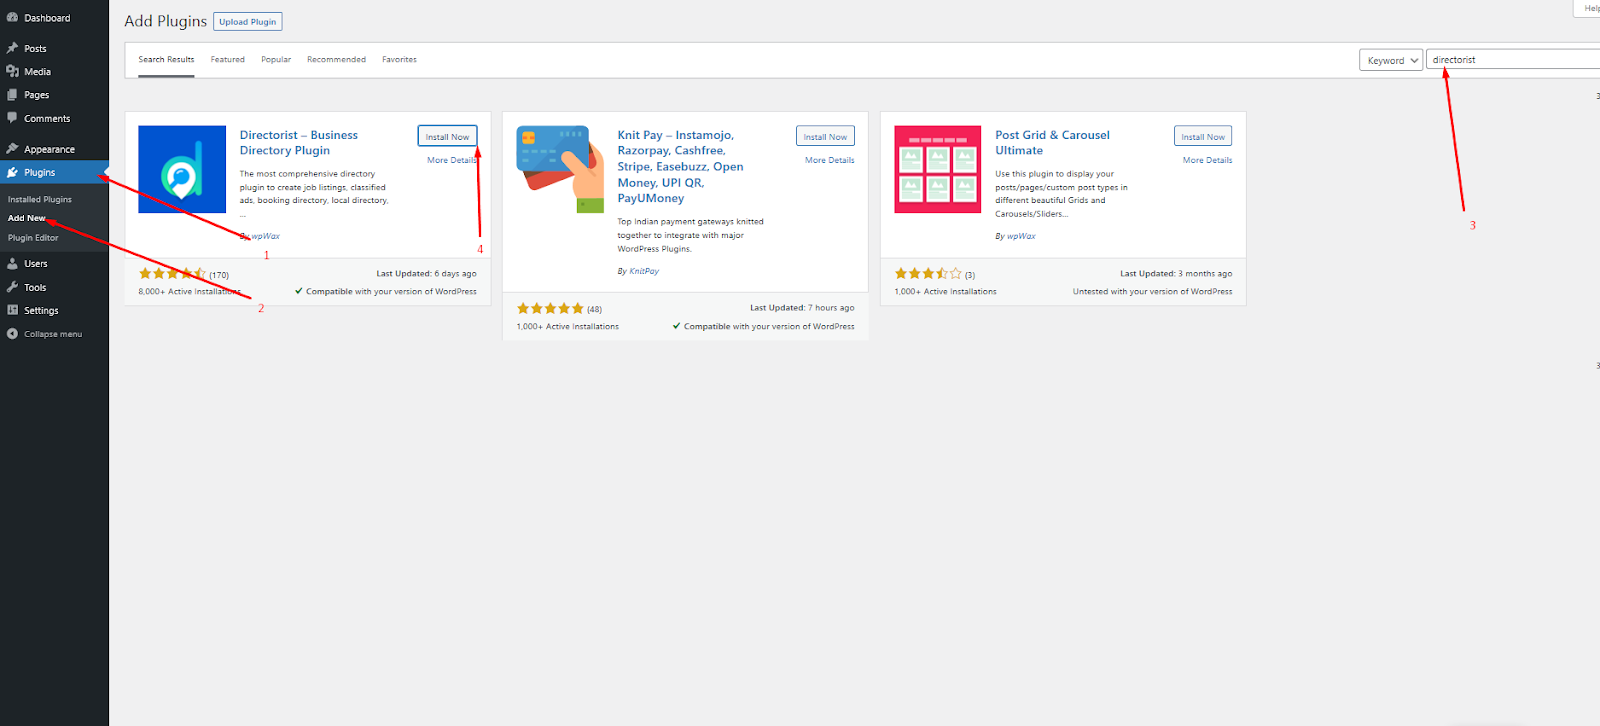The width and height of the screenshot is (1600, 726).
Task: Open Installed Plugins submenu item
Action: click(40, 199)
